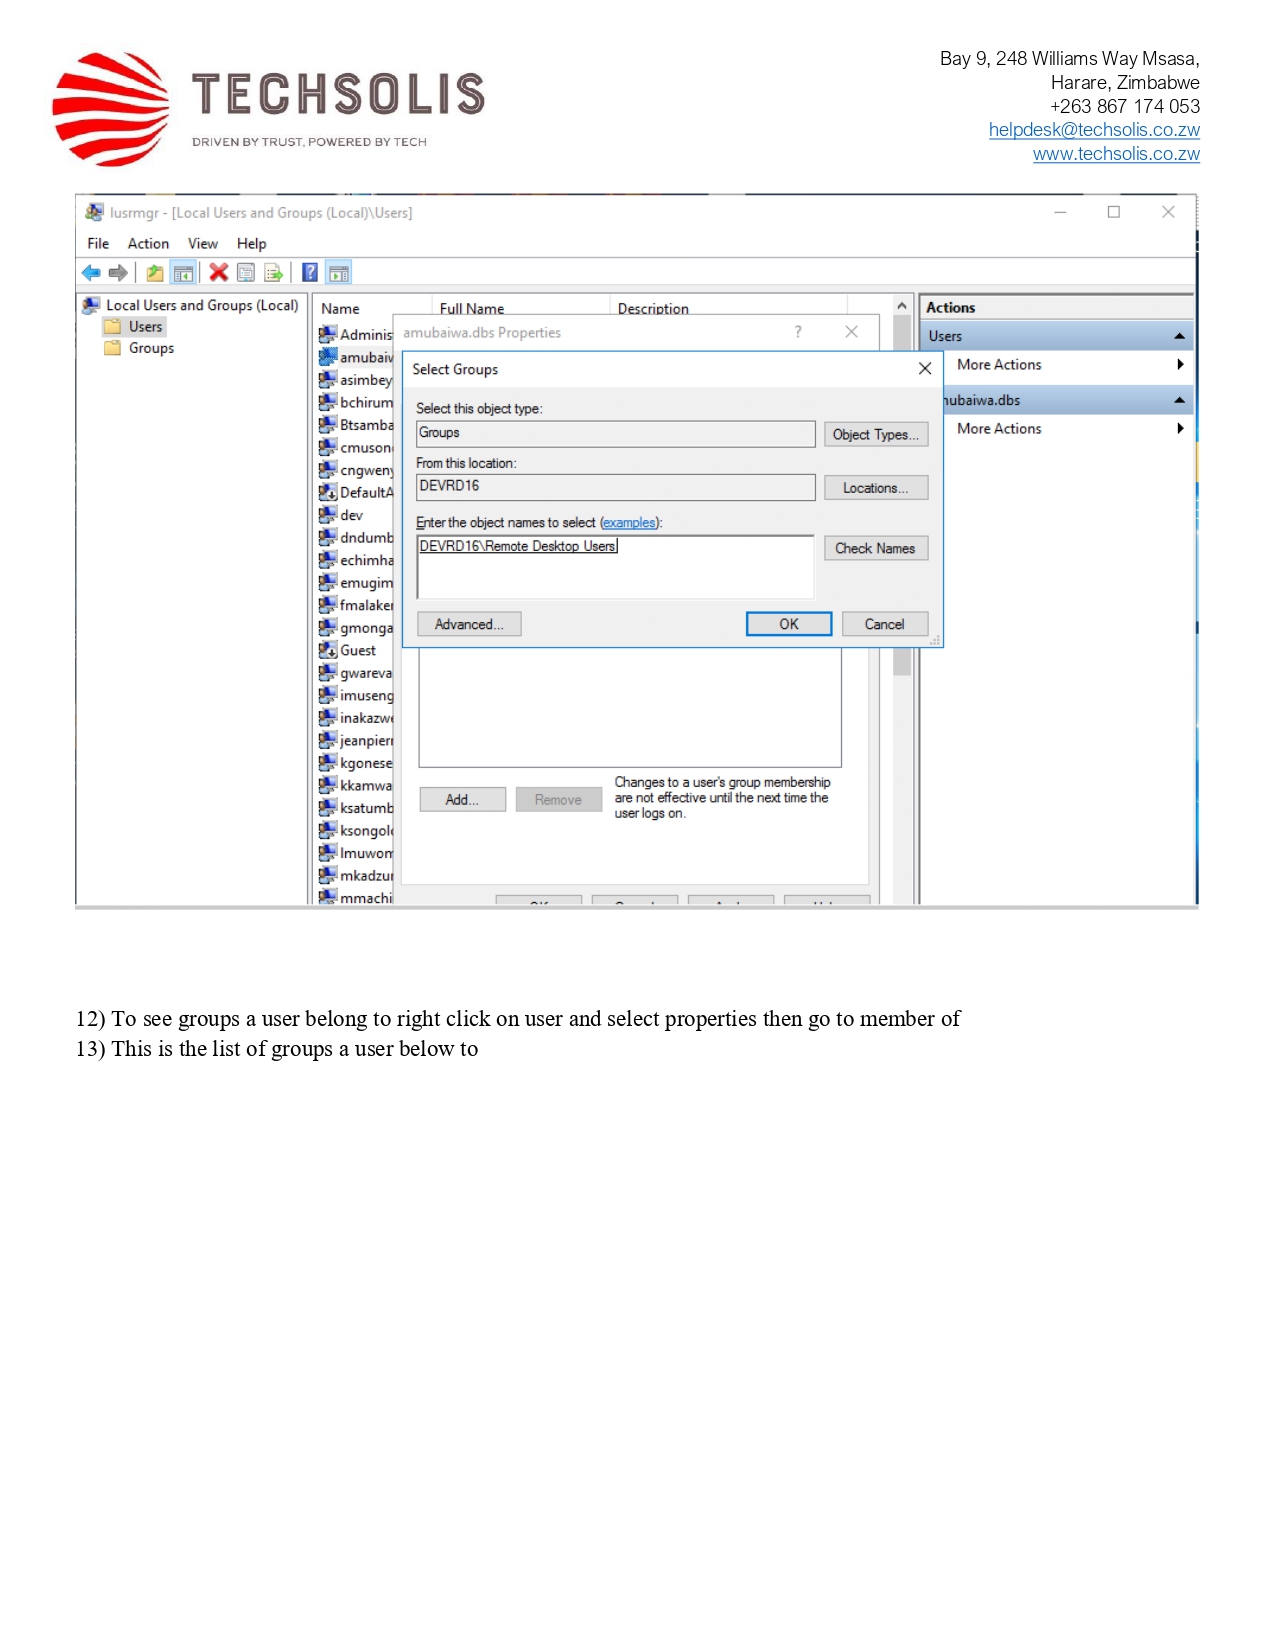1275x1650 pixels.
Task: Confirm Select Groups with OK
Action: 789,624
